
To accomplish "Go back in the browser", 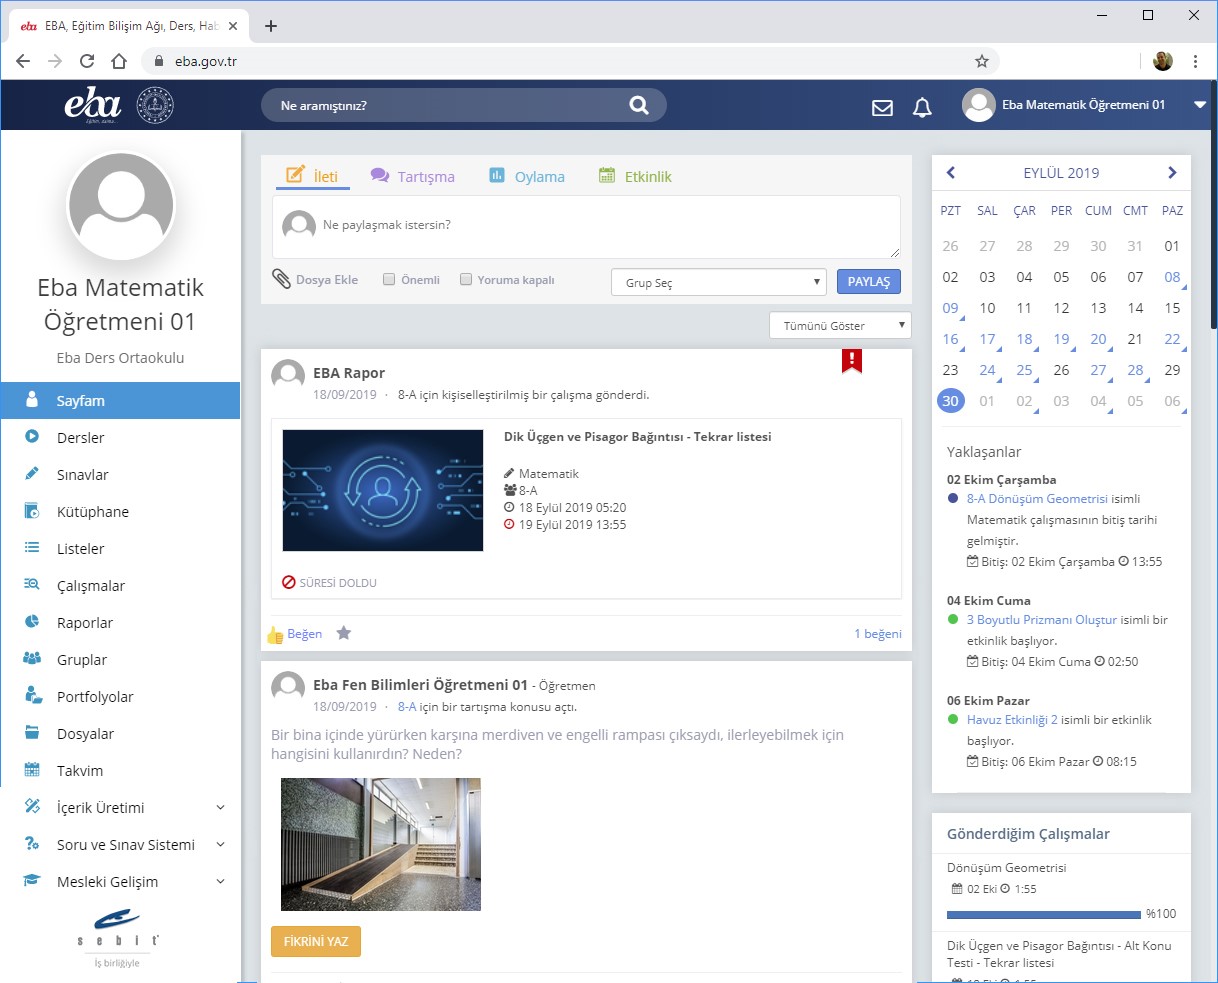I will pos(23,61).
